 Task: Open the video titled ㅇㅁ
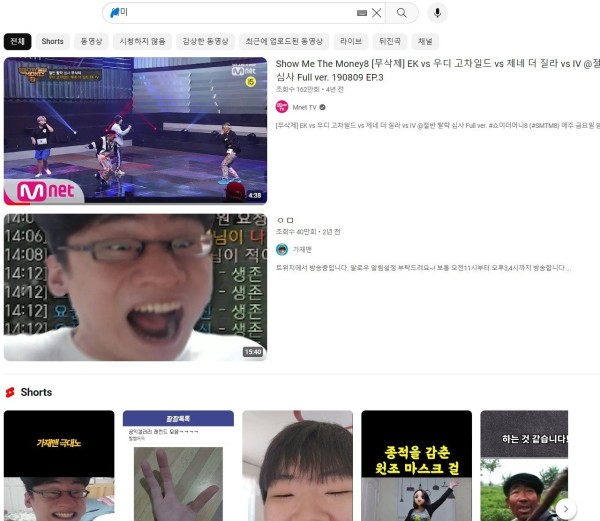click(285, 220)
